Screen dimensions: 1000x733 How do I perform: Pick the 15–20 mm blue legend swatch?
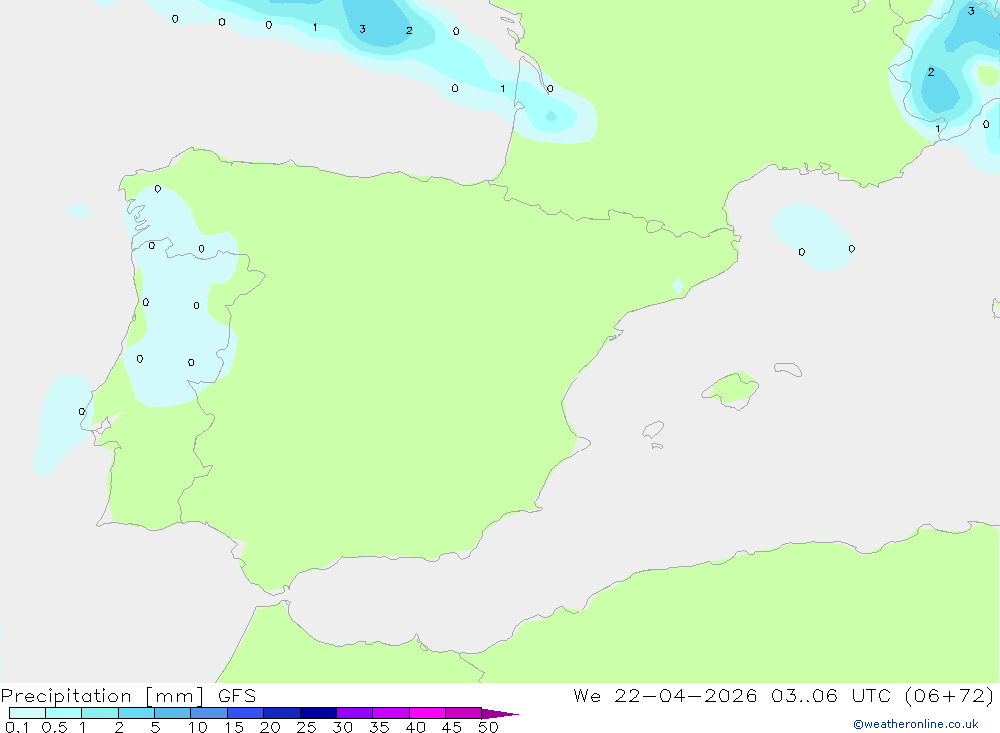(245, 713)
